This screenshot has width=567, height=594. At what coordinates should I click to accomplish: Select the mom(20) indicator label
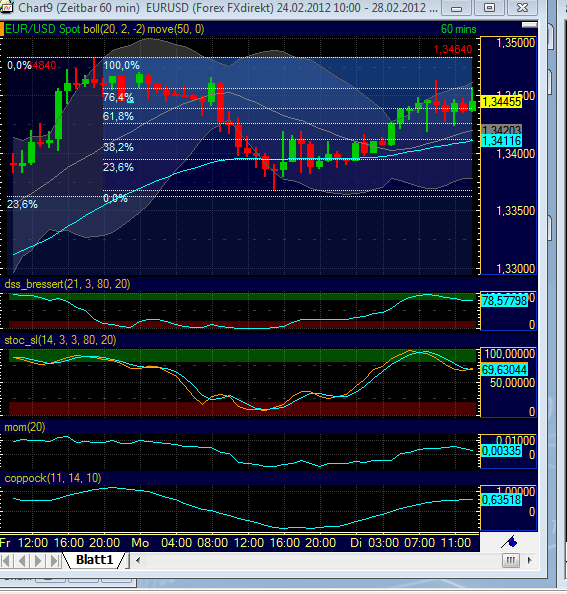pos(25,427)
